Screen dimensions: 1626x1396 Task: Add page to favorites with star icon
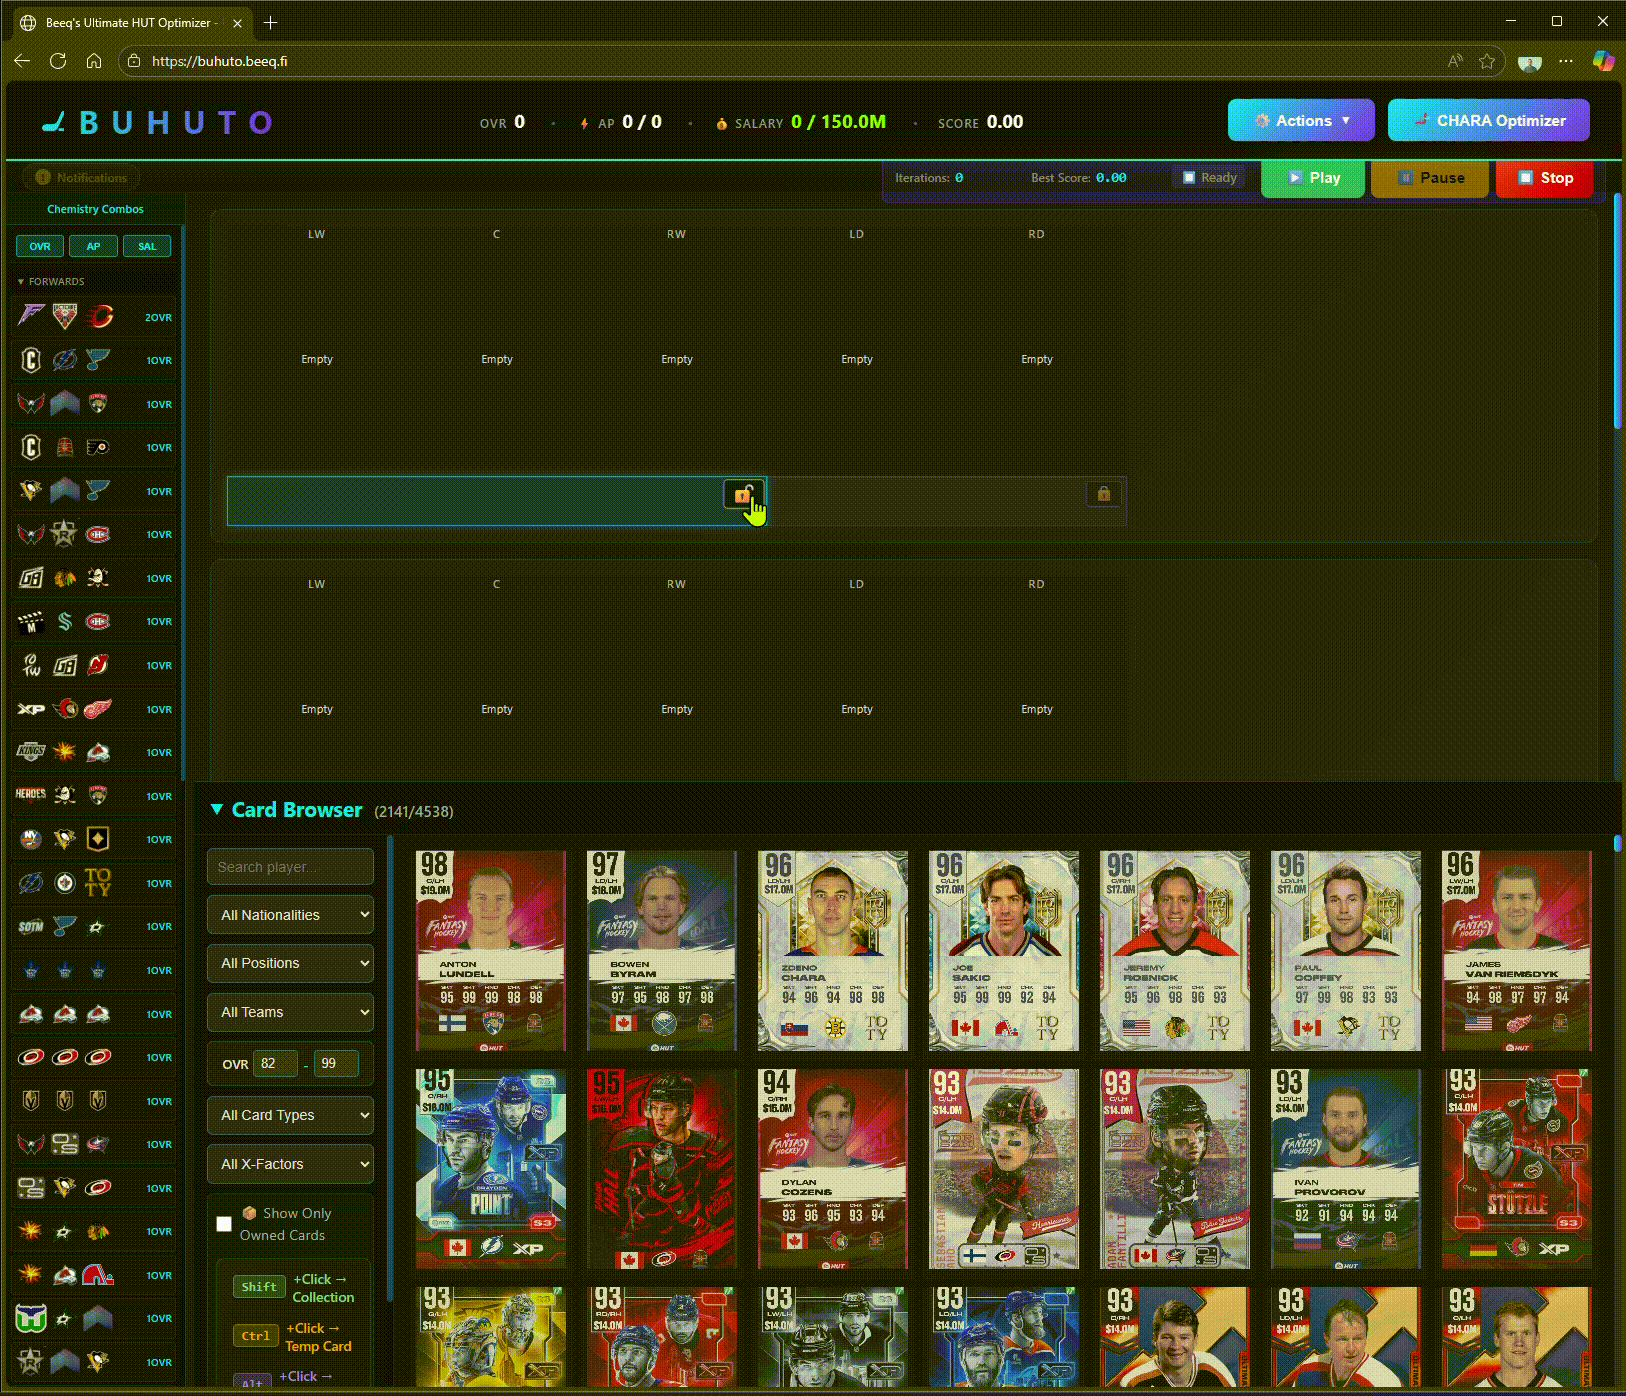(1487, 61)
